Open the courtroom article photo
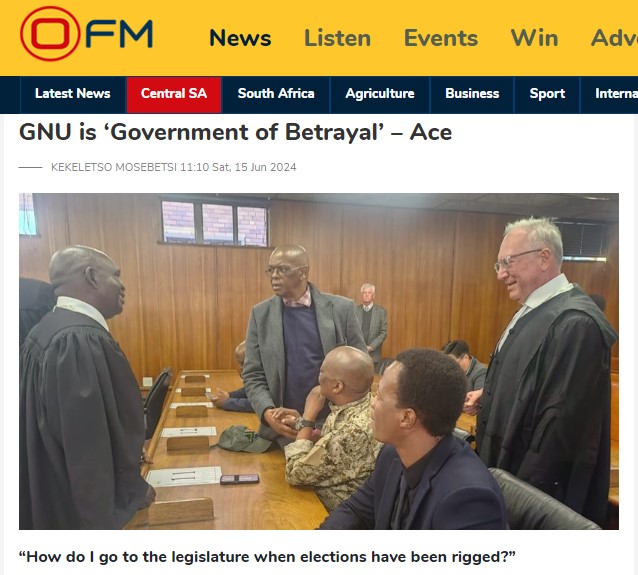Image resolution: width=638 pixels, height=575 pixels. pos(319,361)
